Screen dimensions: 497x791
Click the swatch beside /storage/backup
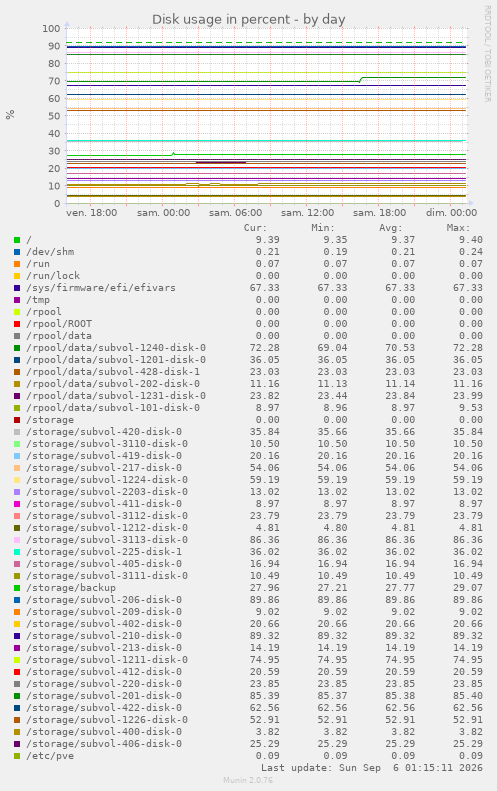point(17,588)
